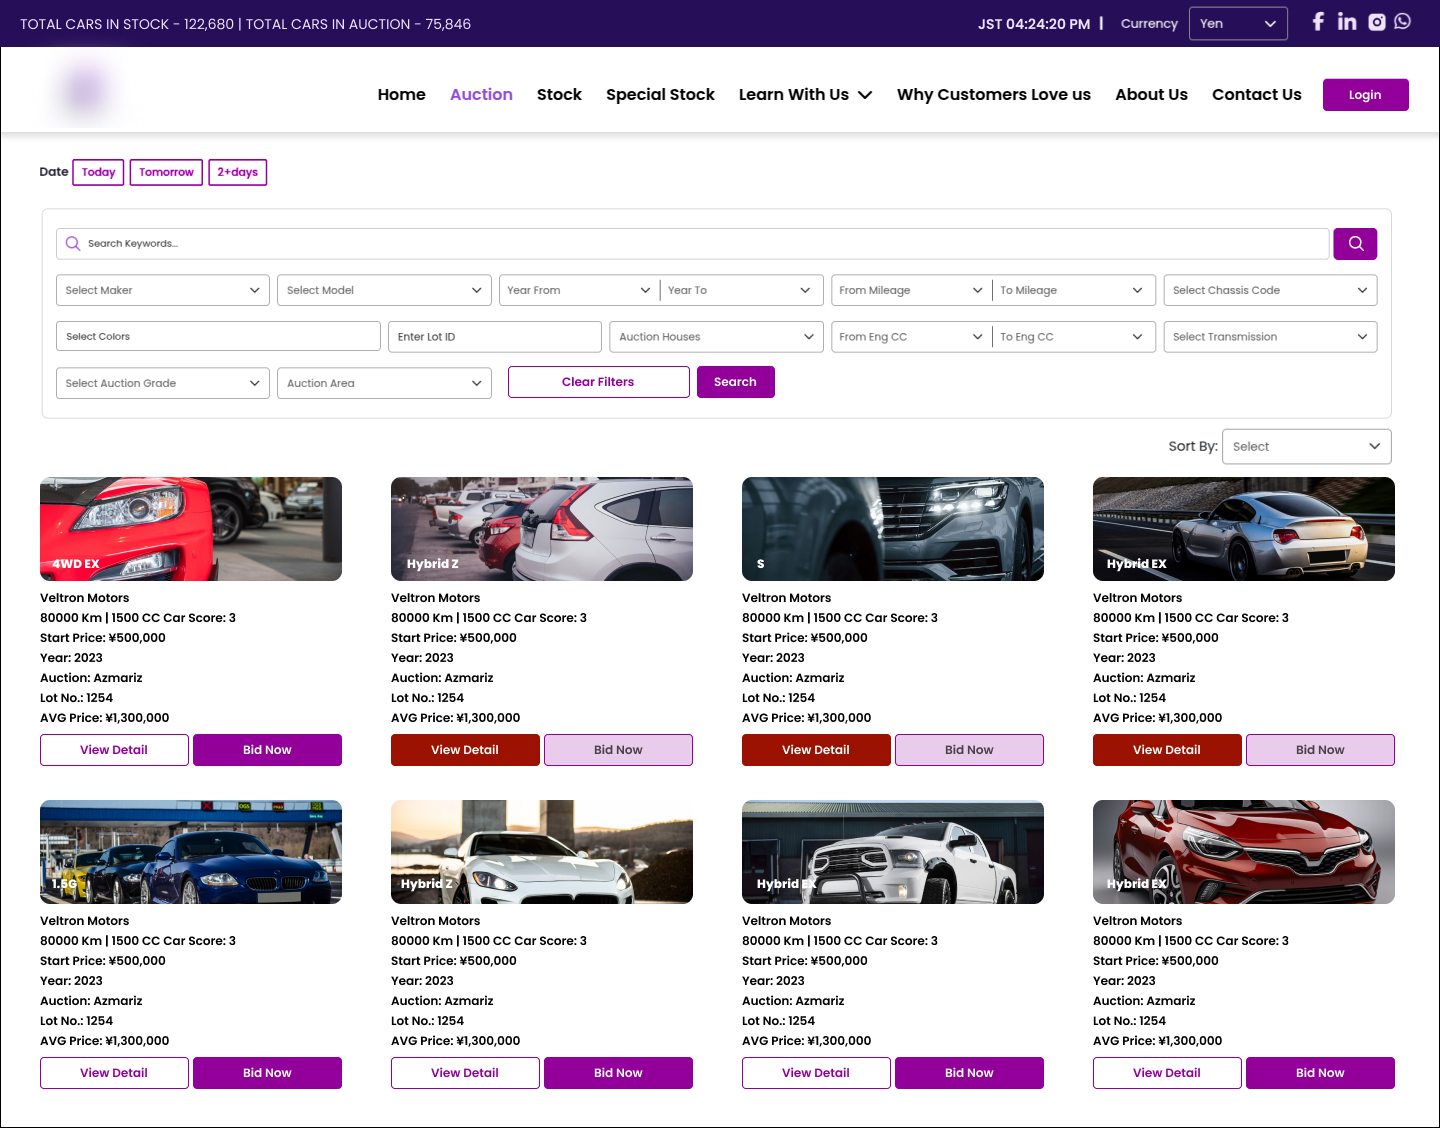1440x1128 pixels.
Task: Go to the Home menu item
Action: (x=402, y=94)
